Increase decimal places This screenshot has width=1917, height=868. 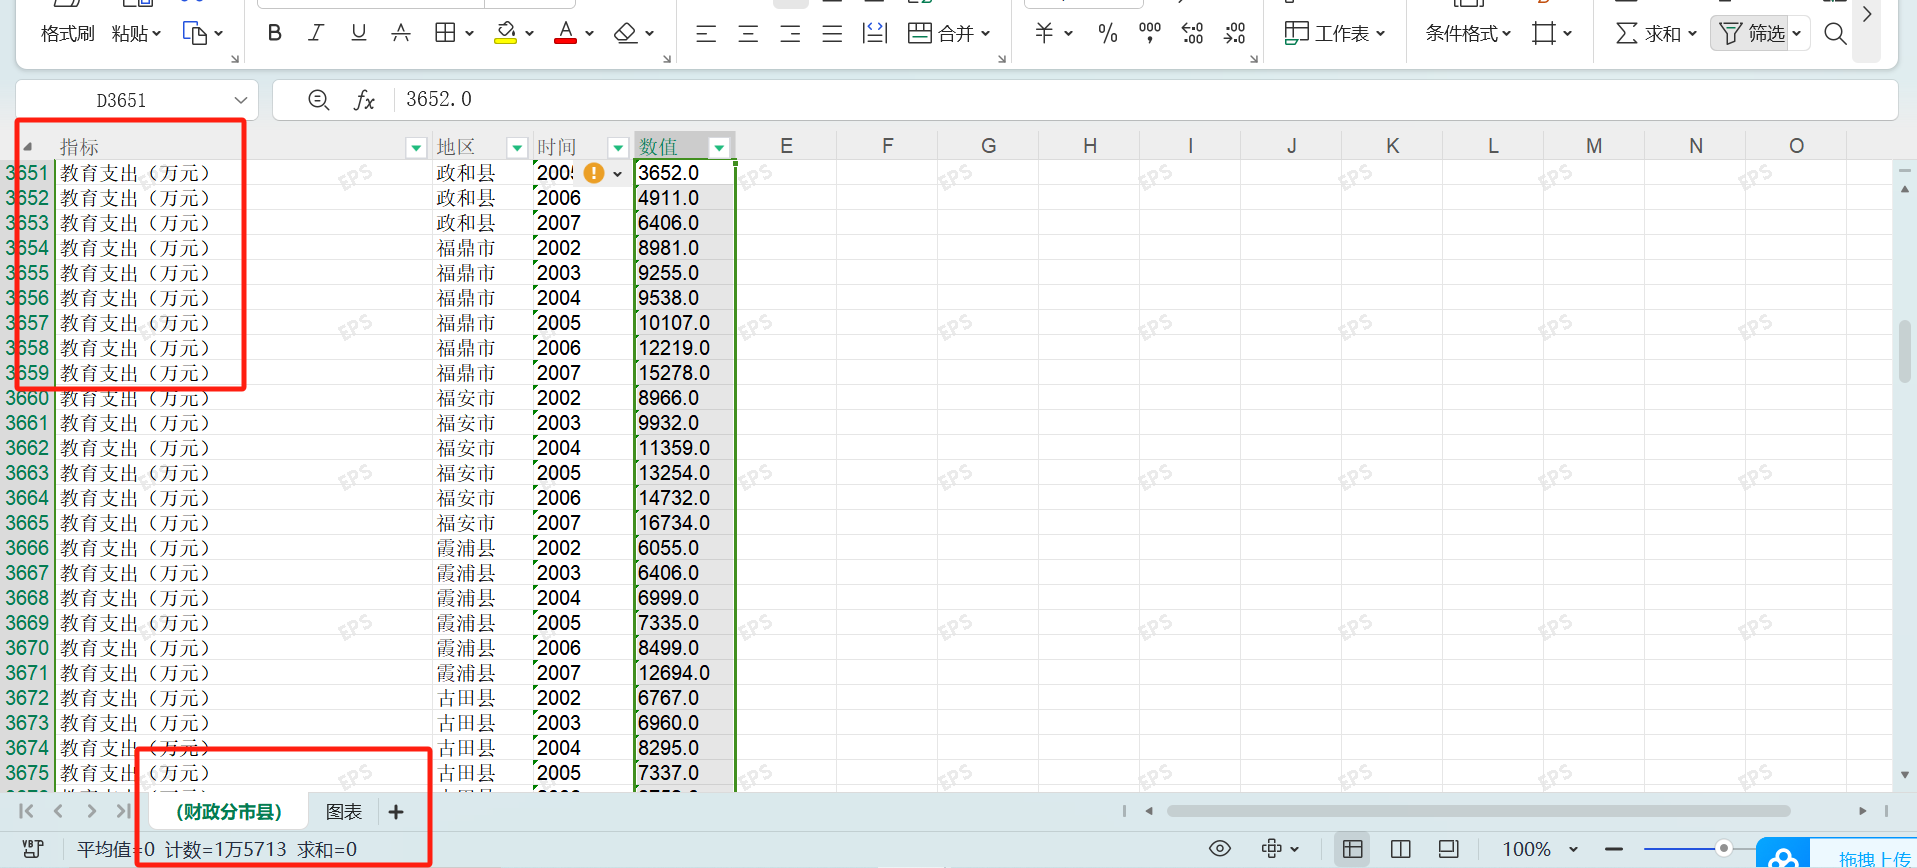point(1192,34)
